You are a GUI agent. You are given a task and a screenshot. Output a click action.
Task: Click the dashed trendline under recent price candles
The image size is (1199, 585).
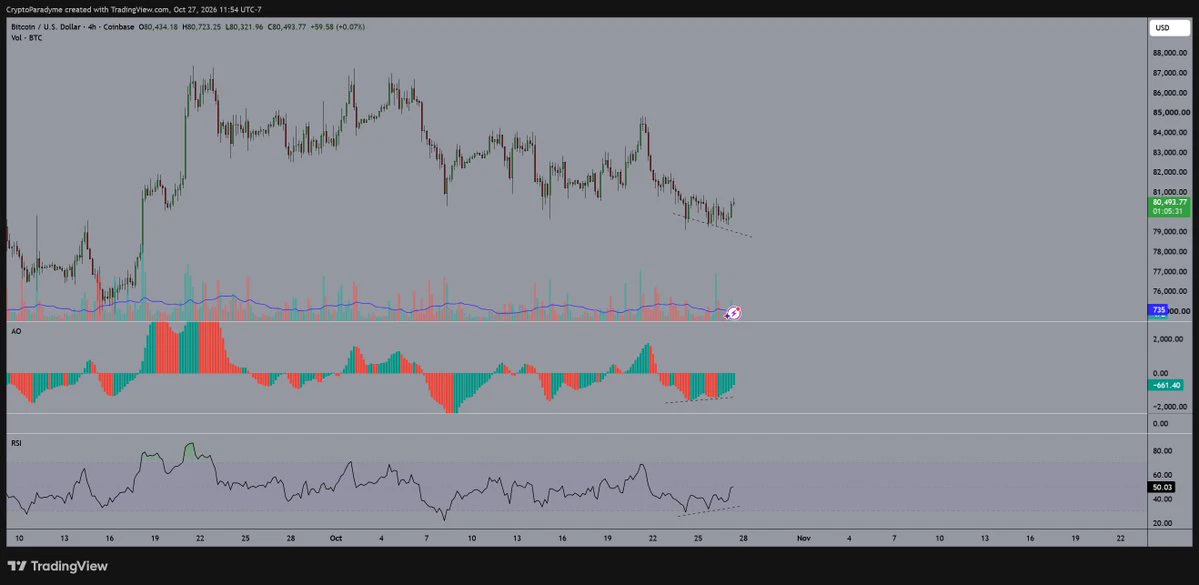[x=712, y=225]
